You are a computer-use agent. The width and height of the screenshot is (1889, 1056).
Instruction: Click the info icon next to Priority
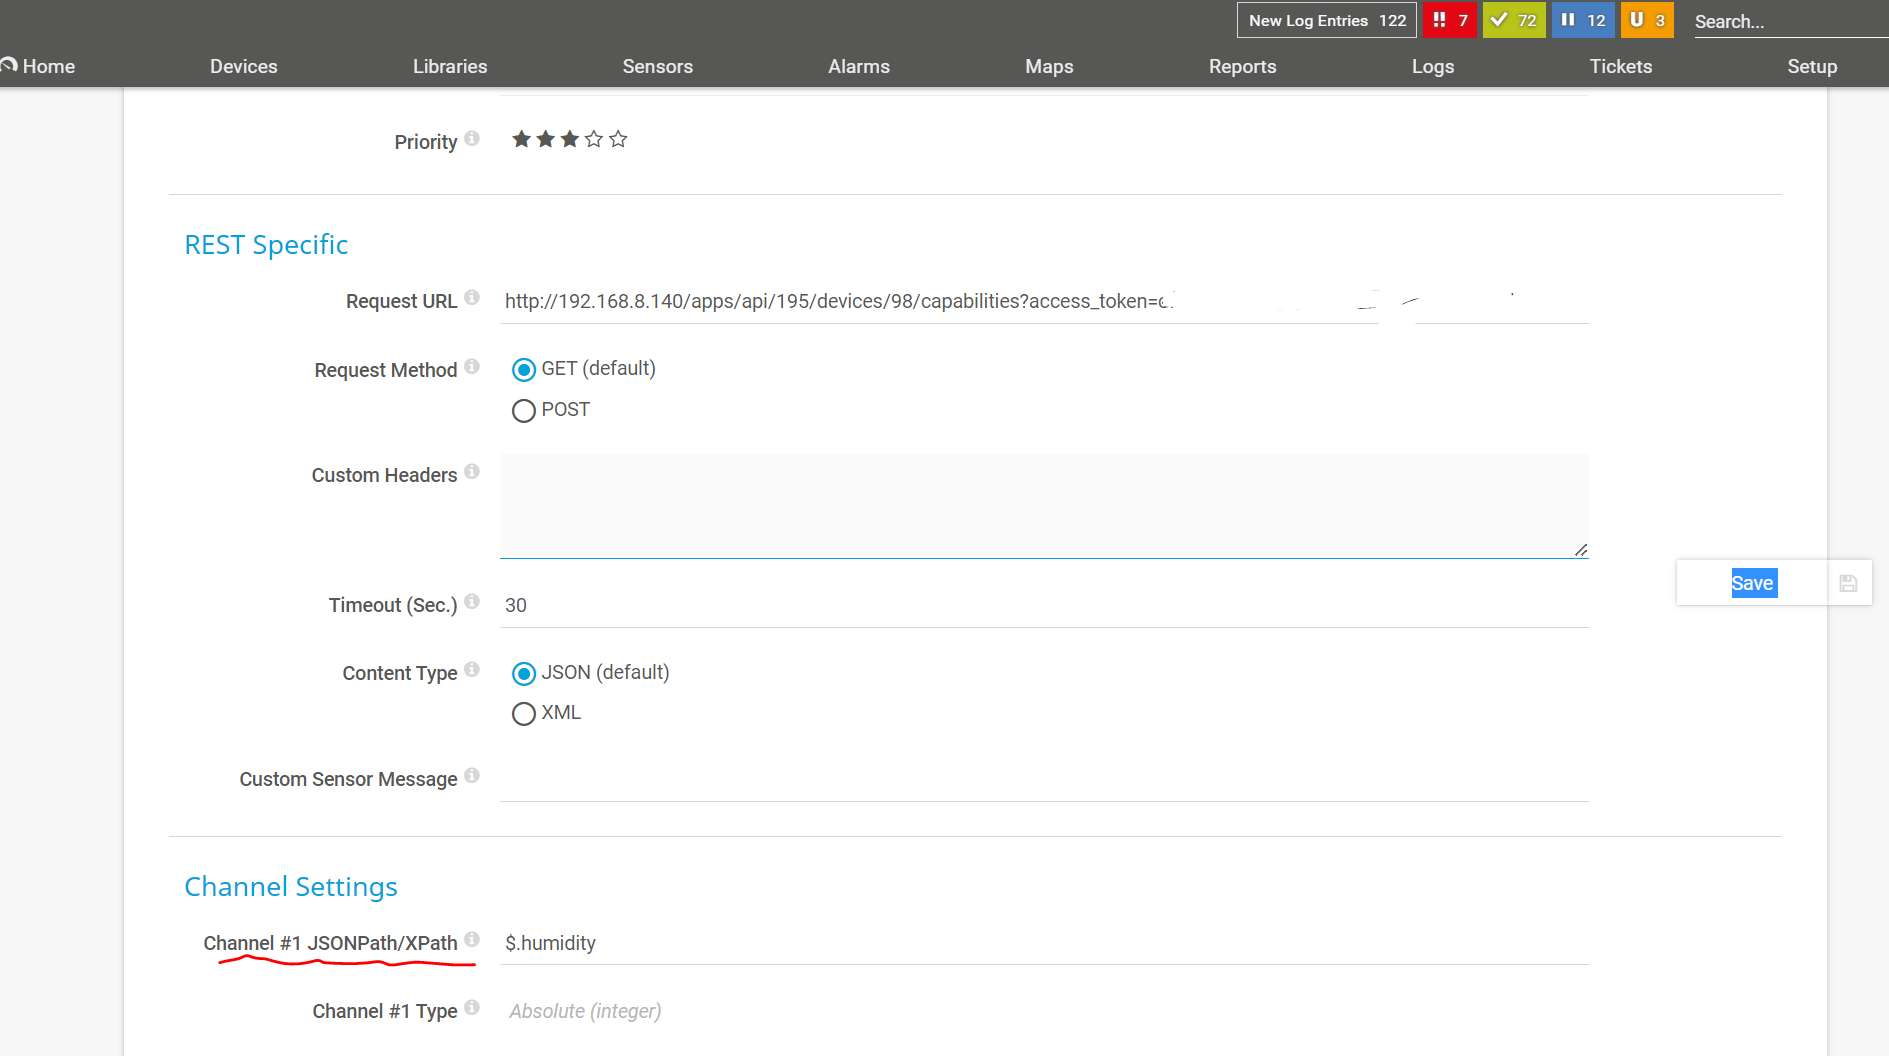tap(472, 138)
